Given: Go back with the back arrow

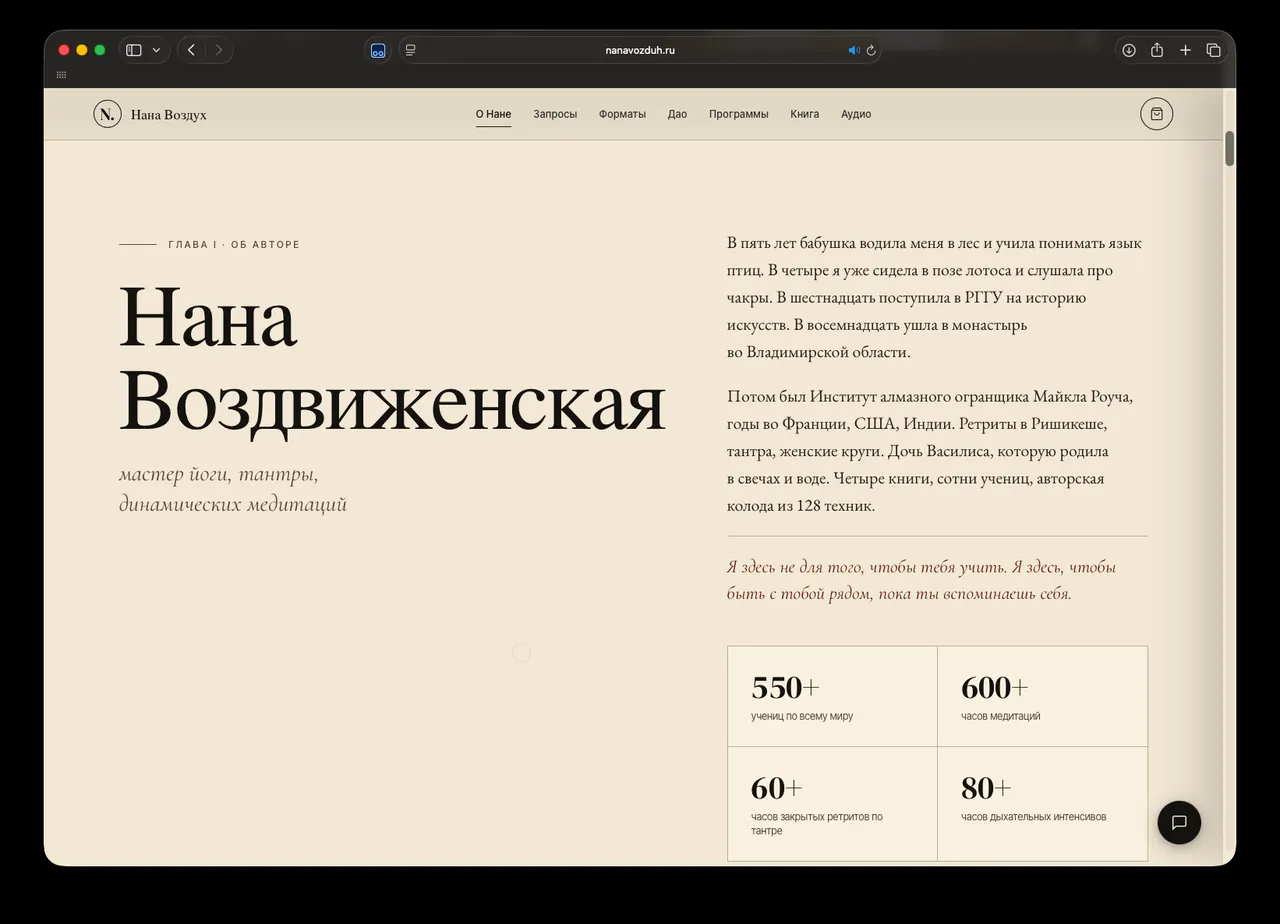Looking at the screenshot, I should (191, 50).
